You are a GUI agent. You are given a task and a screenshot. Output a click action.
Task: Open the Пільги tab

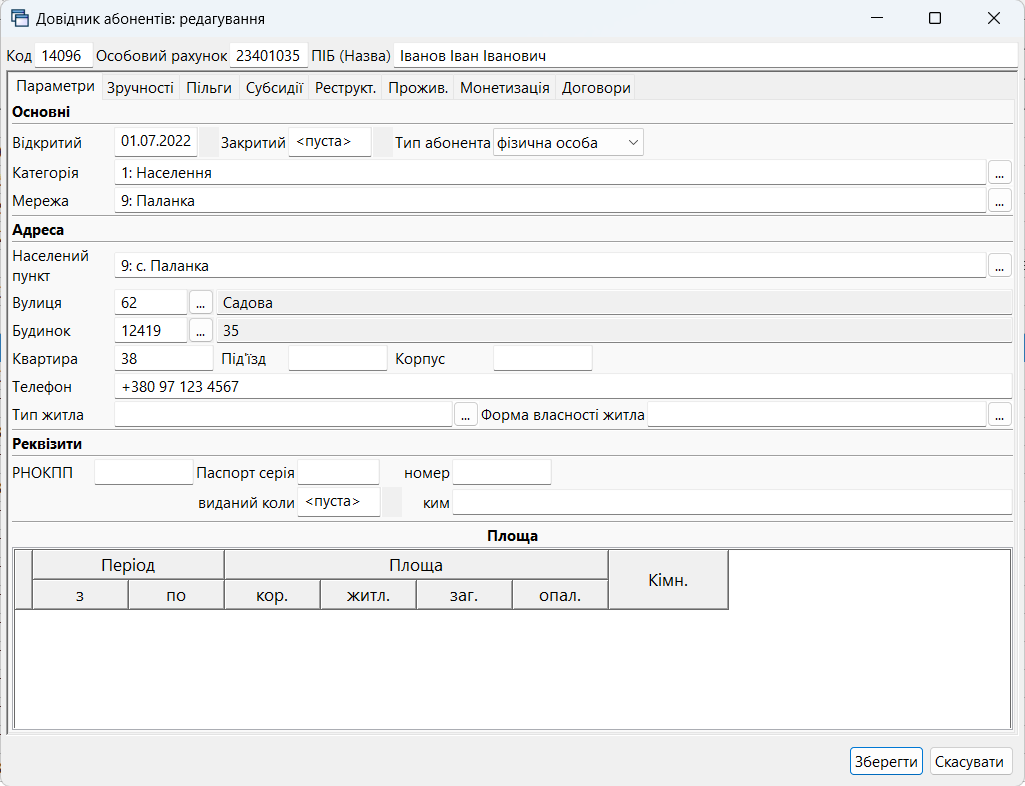[x=209, y=88]
